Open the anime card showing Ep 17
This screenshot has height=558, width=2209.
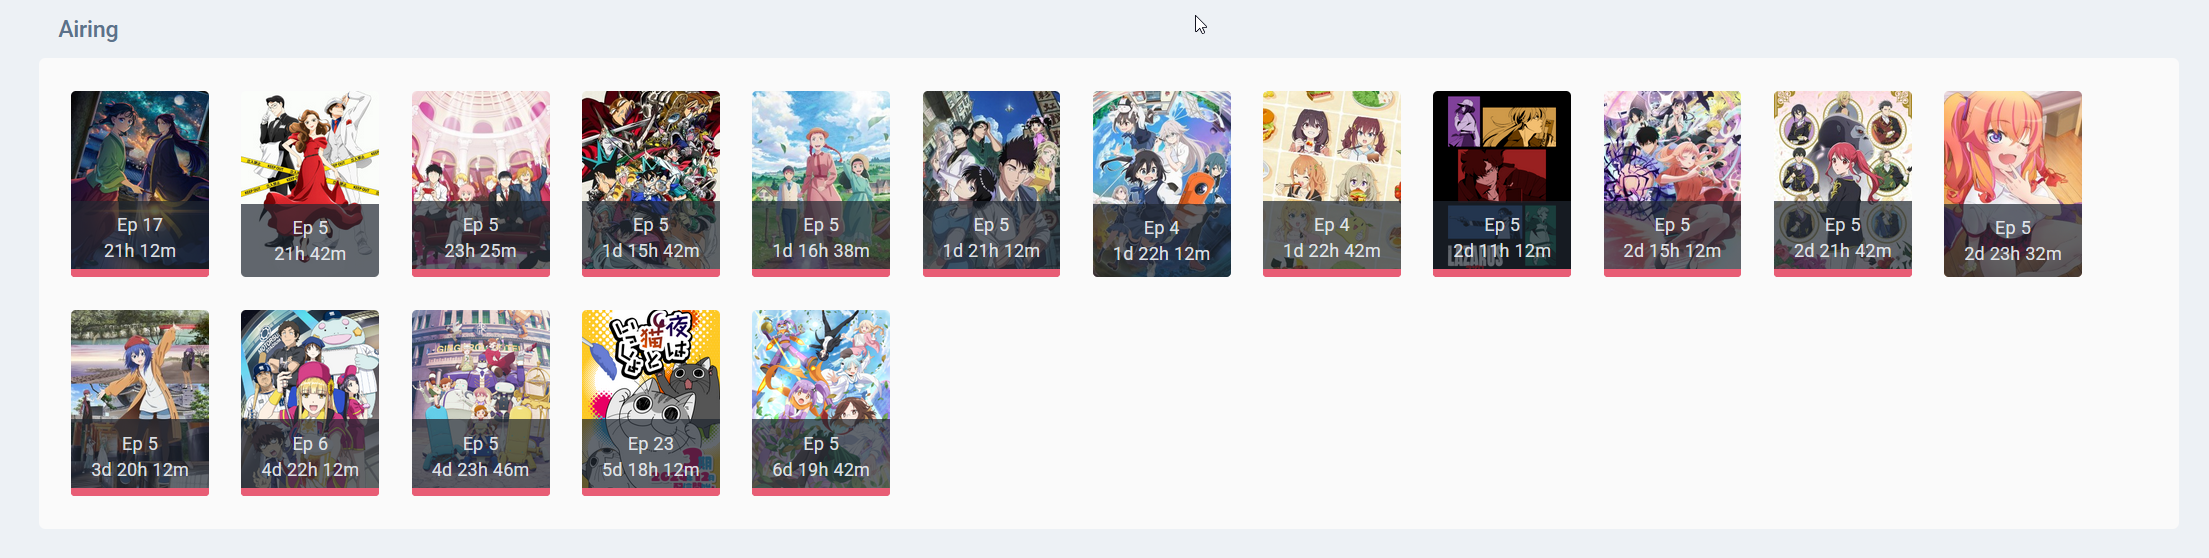140,183
